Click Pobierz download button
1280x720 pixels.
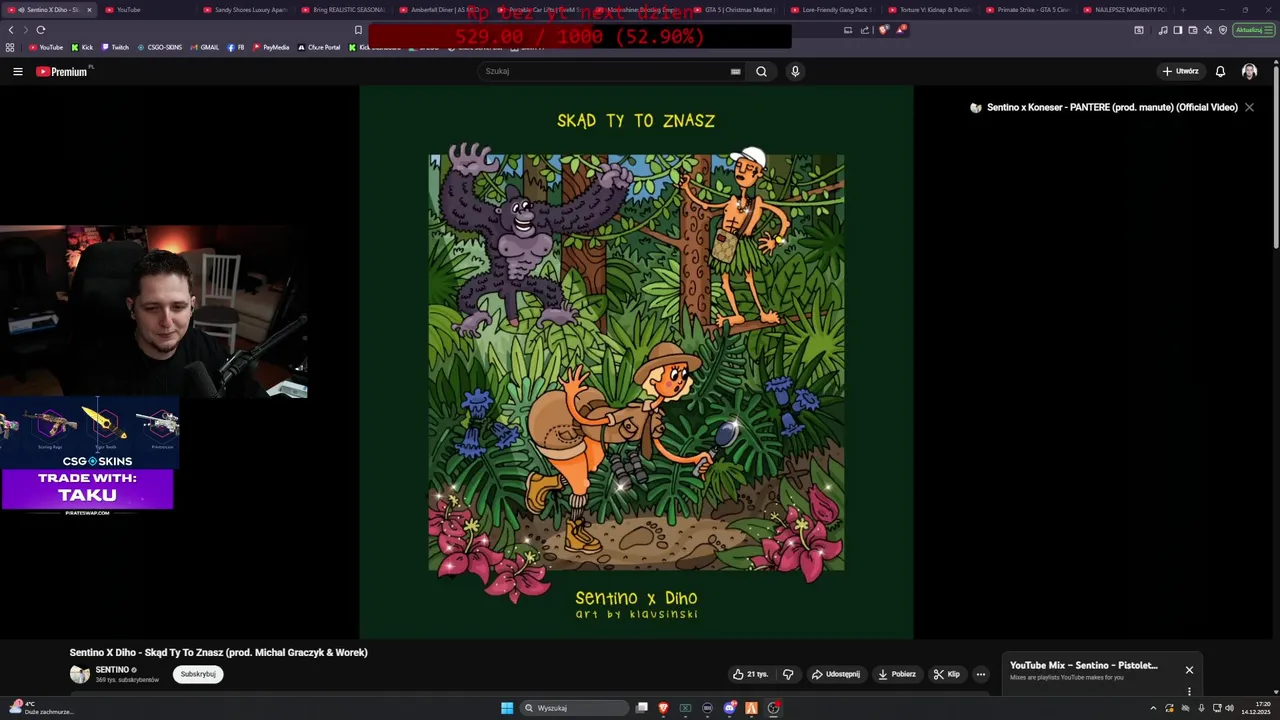click(897, 674)
